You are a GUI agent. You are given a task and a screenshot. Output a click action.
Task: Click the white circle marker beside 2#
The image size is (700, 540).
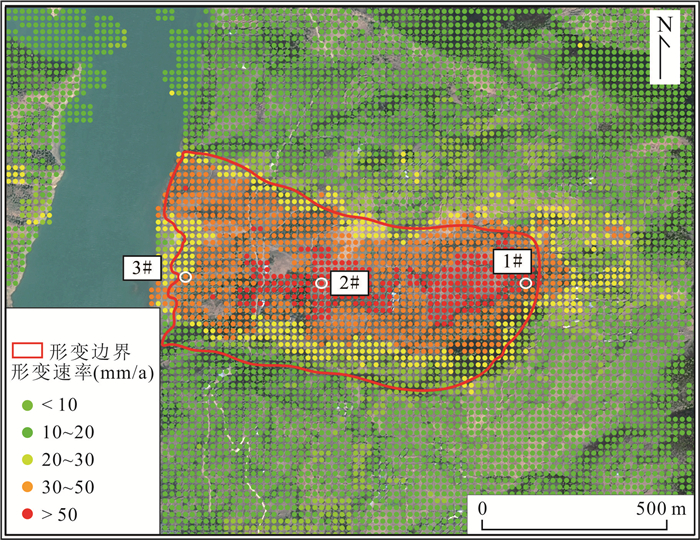[x=321, y=283]
